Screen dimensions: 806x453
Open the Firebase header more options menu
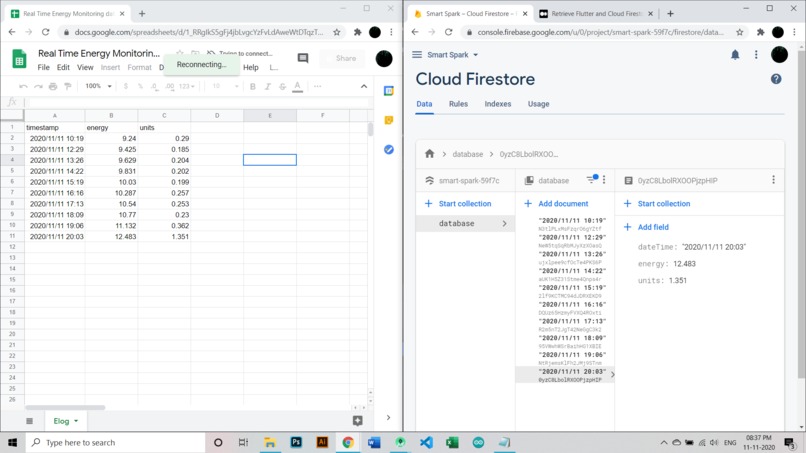coord(756,55)
